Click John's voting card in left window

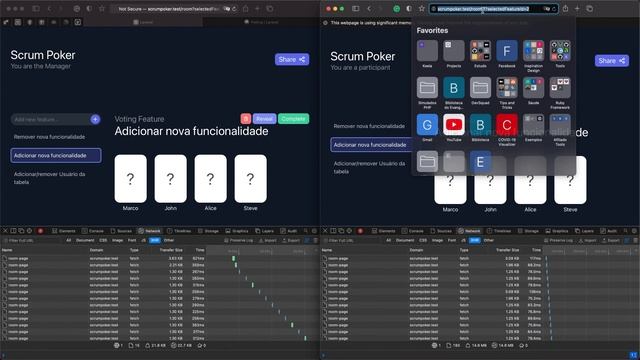(170, 178)
